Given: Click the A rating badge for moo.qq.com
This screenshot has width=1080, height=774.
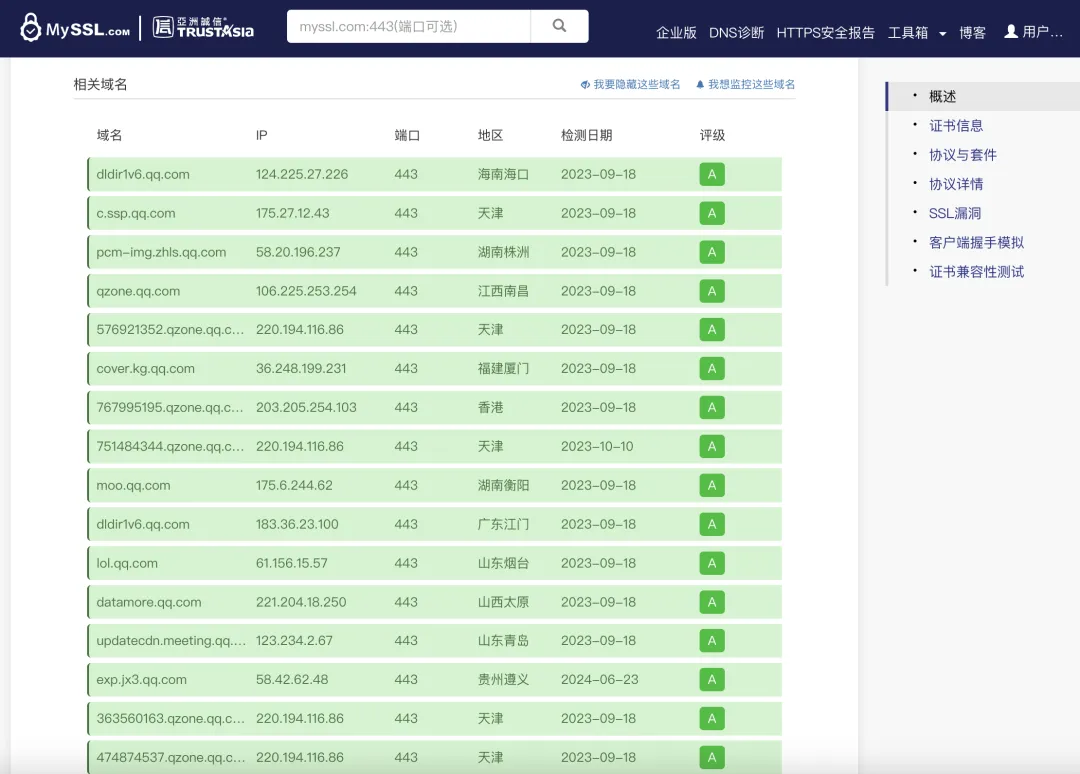Looking at the screenshot, I should click(x=712, y=485).
